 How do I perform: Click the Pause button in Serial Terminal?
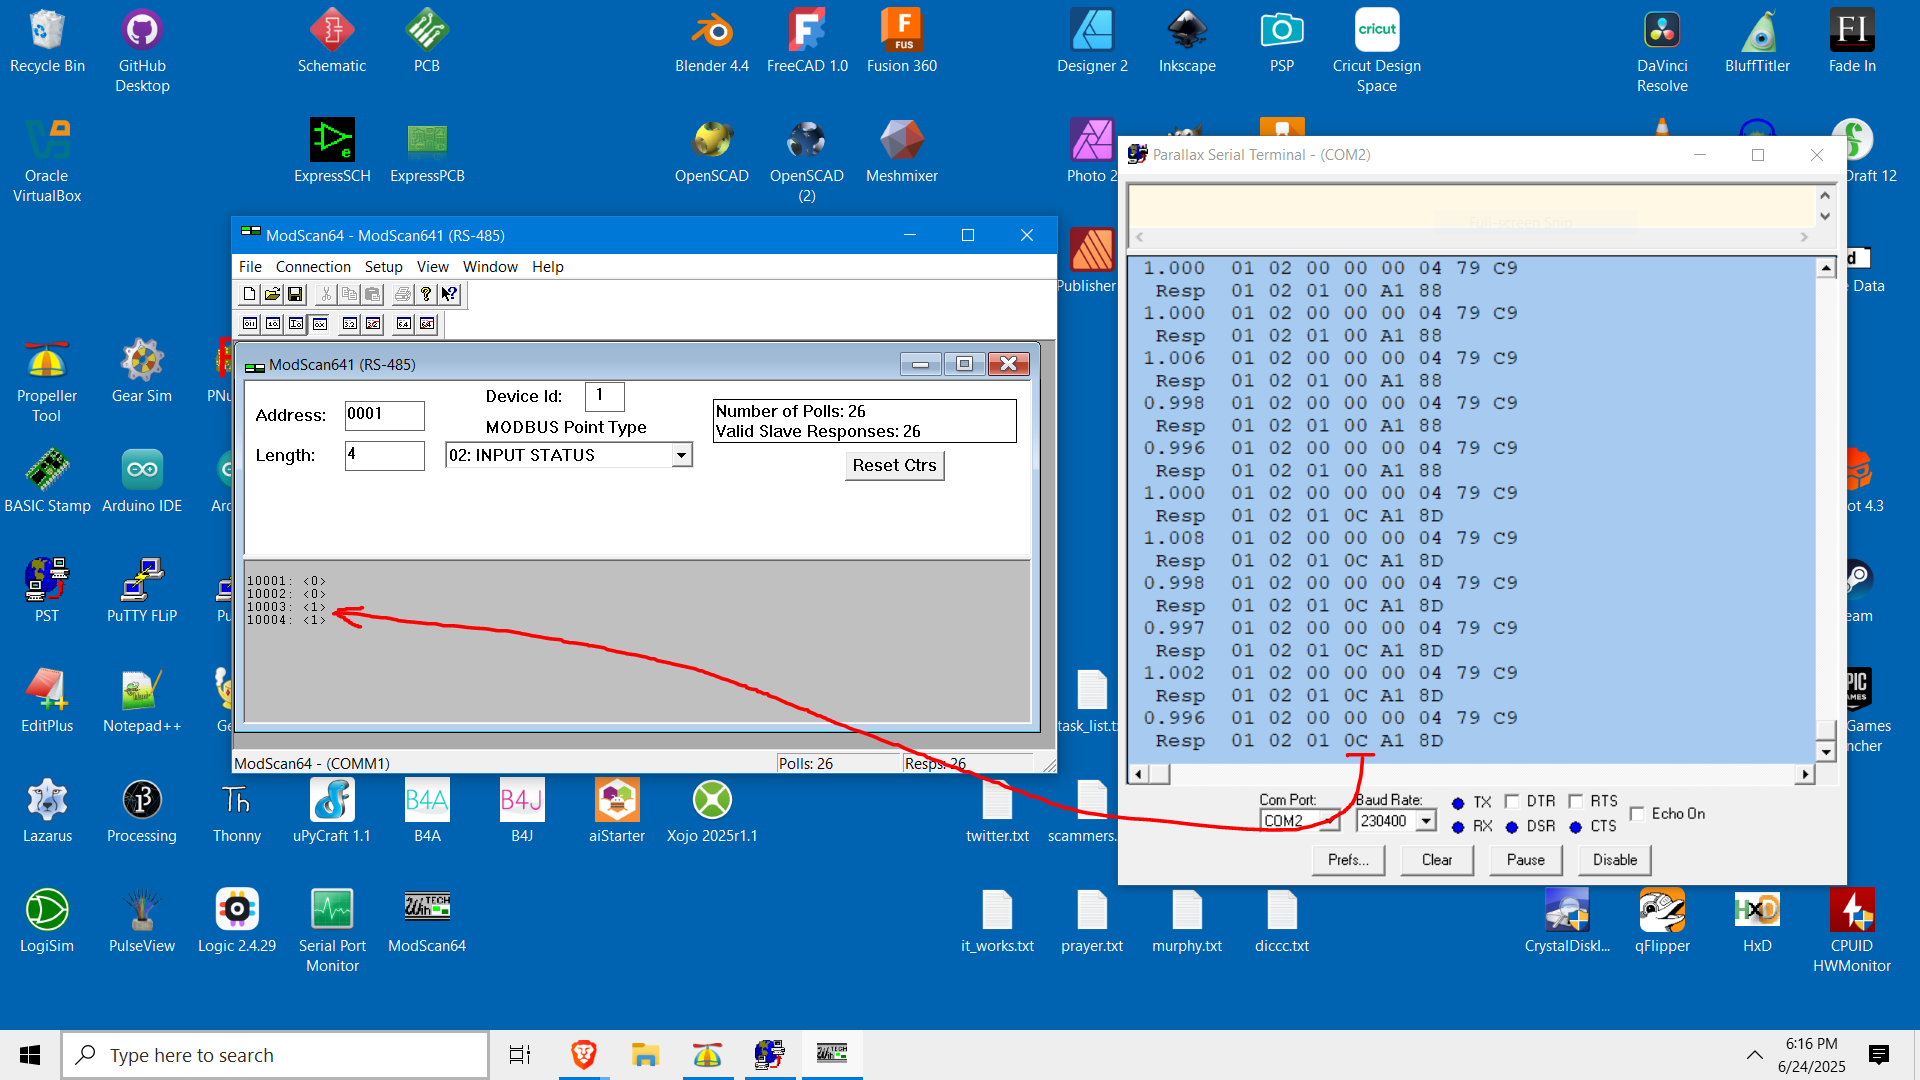(x=1525, y=860)
